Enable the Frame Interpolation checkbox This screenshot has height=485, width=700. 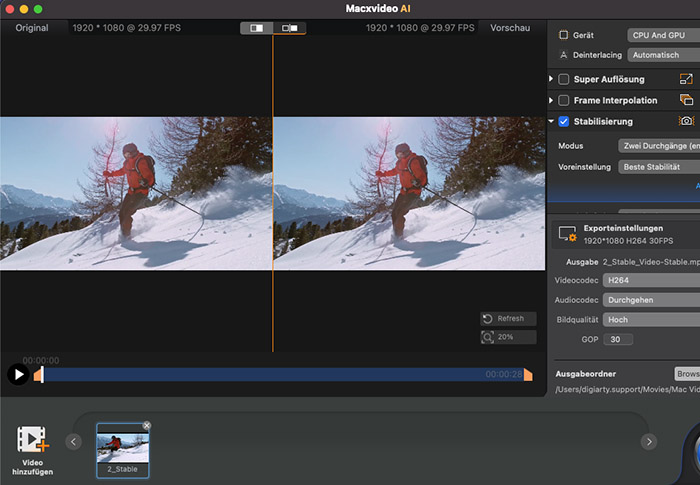tap(564, 100)
